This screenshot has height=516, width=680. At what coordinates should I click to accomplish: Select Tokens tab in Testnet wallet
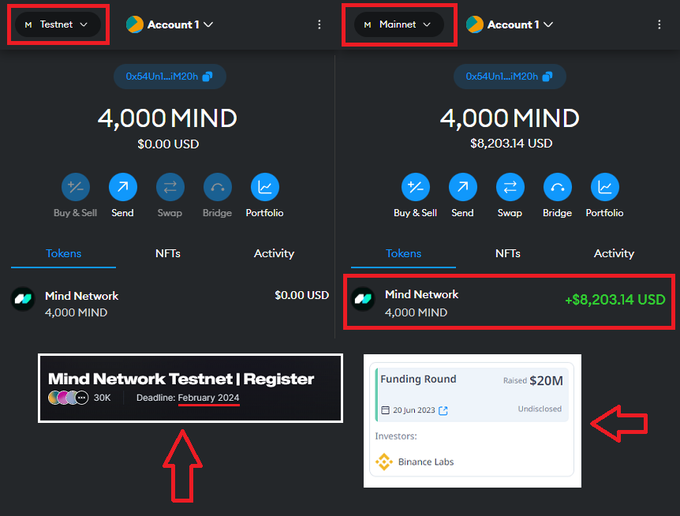63,254
